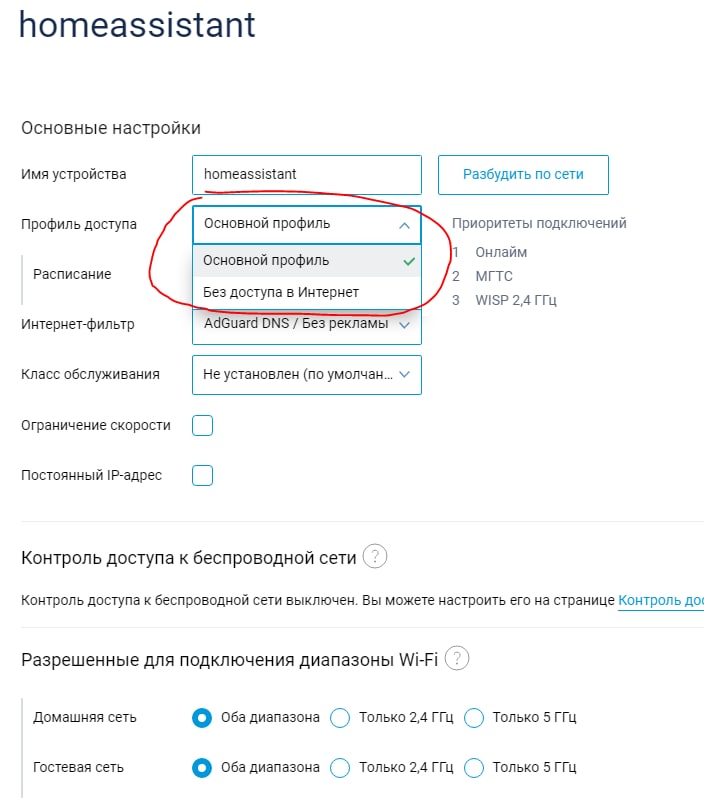Enable the Ограничение скорости checkbox

pos(203,426)
